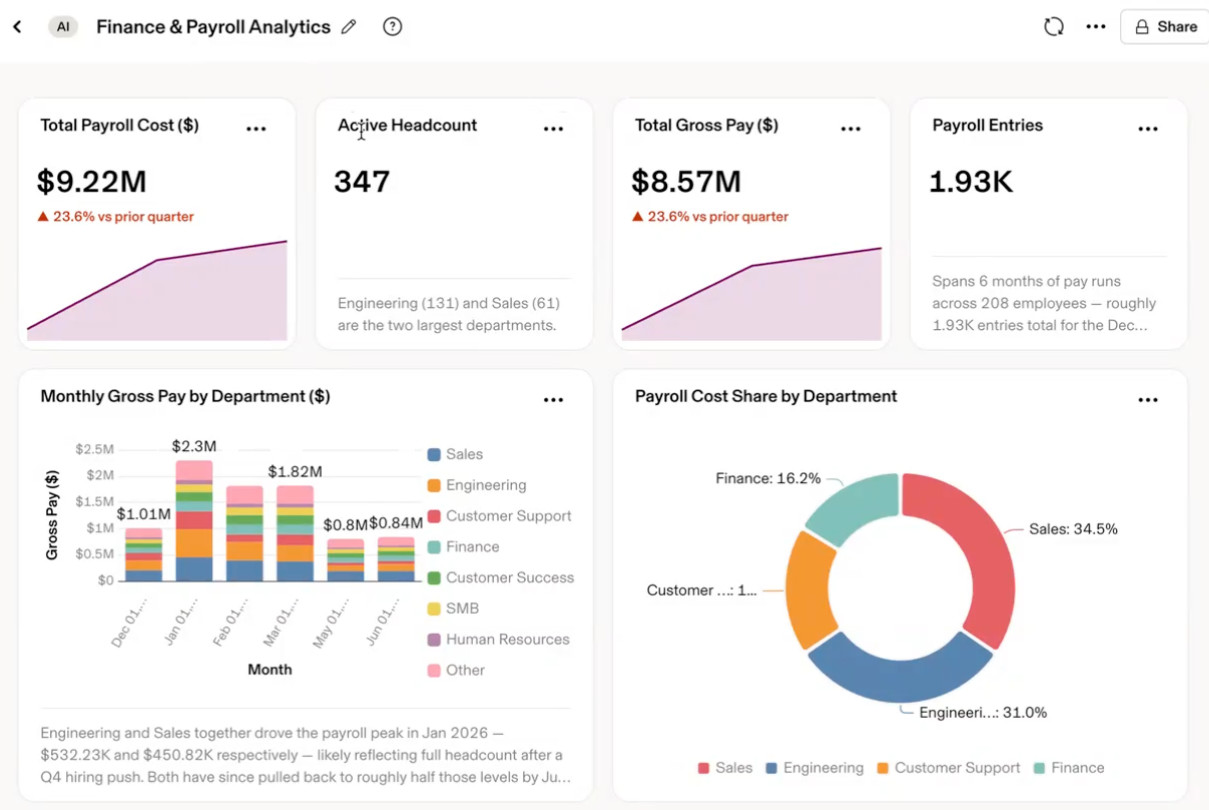Toggle the Finance legend item under donut chart
The height and width of the screenshot is (810, 1209).
click(x=1069, y=768)
